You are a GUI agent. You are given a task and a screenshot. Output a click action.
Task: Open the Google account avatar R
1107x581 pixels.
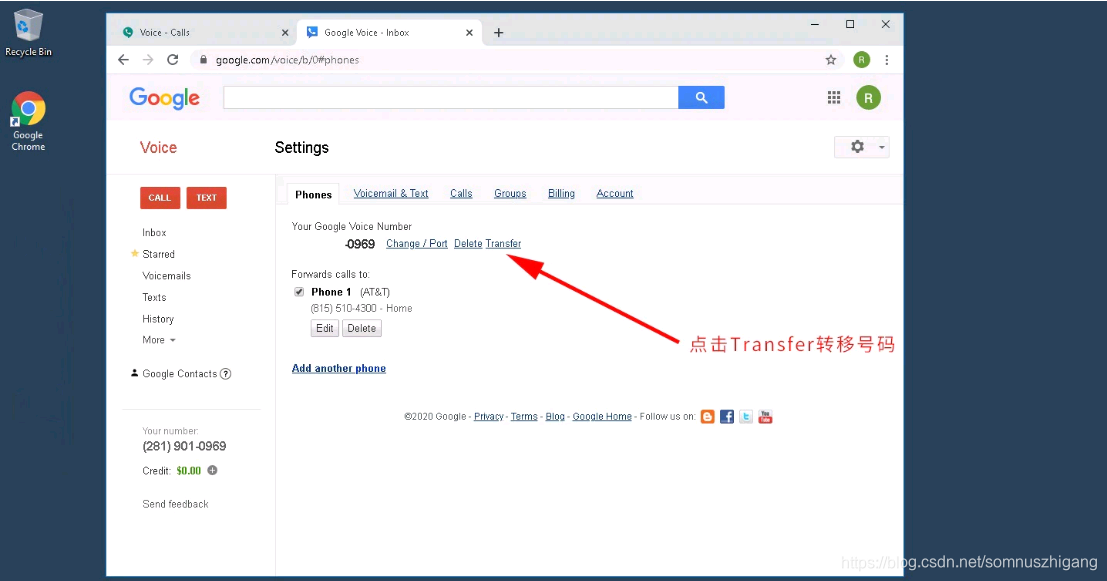pyautogui.click(x=868, y=97)
